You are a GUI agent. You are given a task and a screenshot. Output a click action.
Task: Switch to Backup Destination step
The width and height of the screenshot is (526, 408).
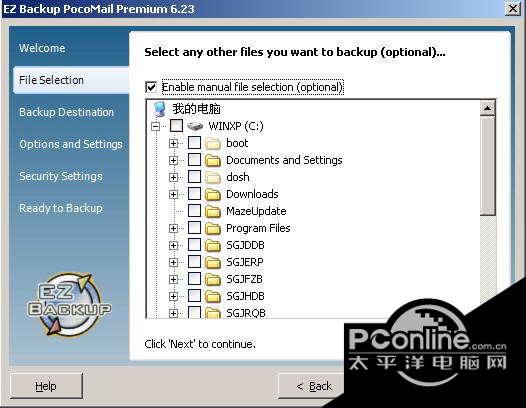66,112
